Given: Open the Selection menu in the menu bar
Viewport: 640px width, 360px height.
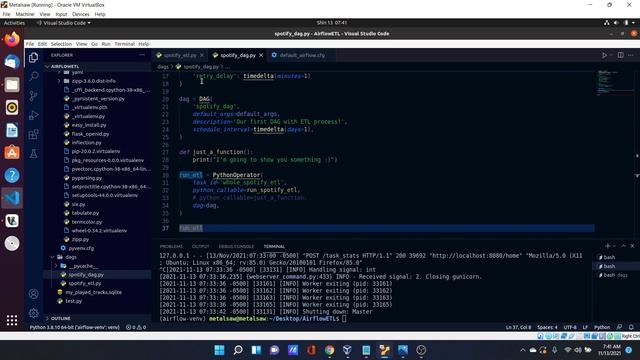Looking at the screenshot, I should (61, 44).
